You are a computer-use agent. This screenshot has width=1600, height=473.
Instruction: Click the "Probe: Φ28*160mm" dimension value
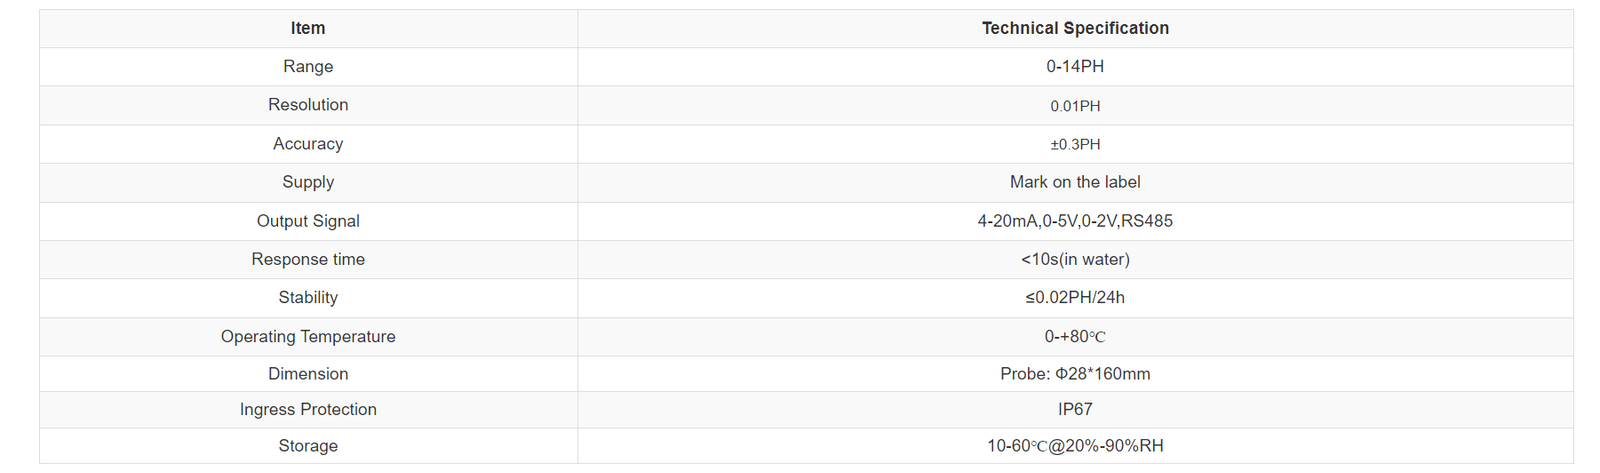pos(1075,374)
